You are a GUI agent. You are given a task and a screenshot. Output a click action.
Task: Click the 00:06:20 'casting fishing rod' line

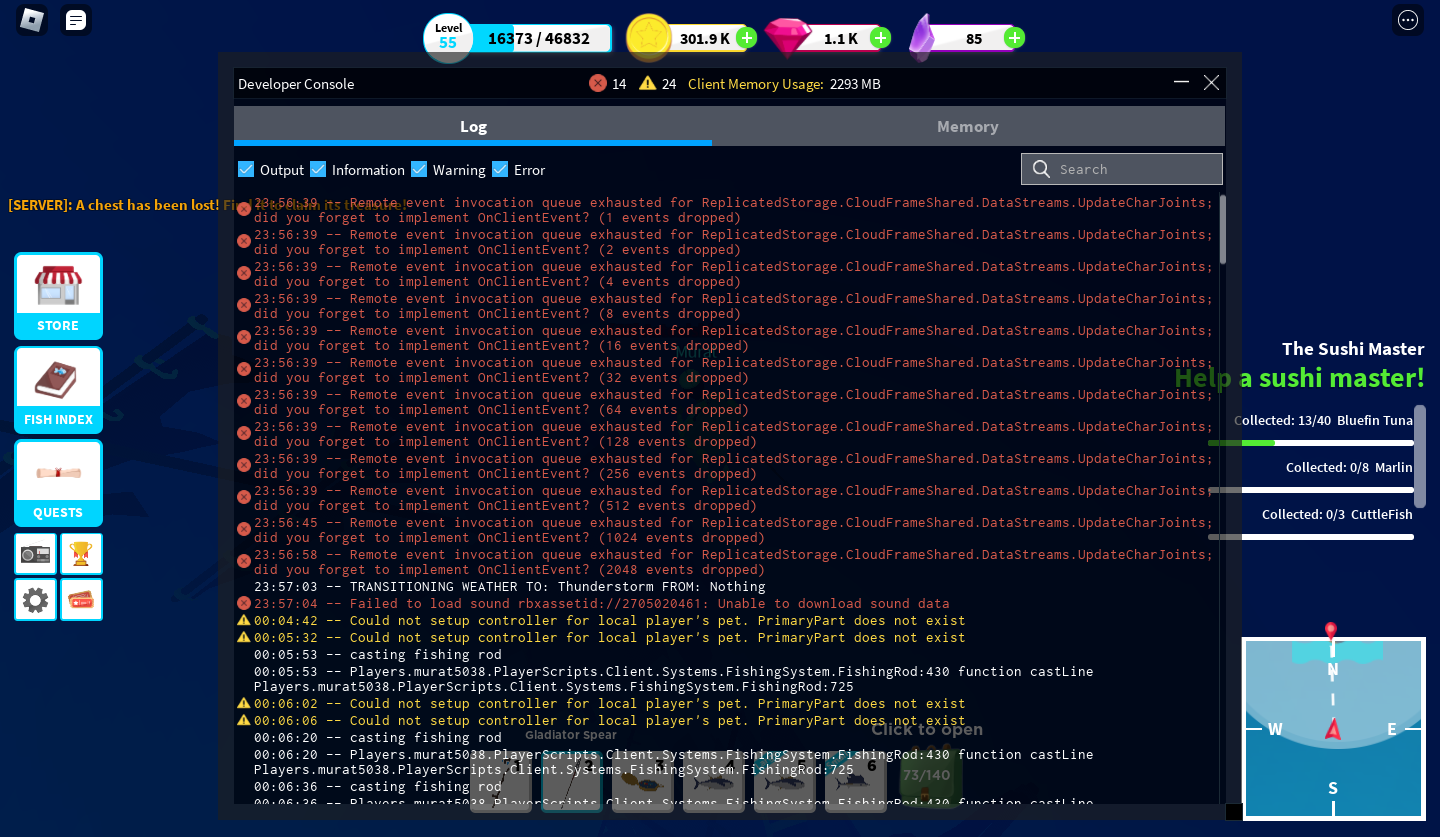378,737
